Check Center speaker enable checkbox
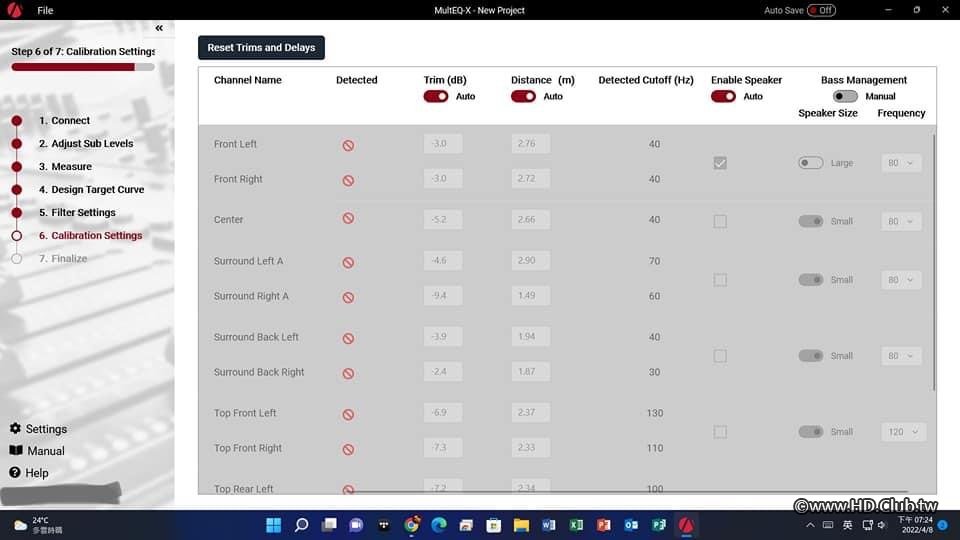The image size is (960, 540). click(x=720, y=221)
